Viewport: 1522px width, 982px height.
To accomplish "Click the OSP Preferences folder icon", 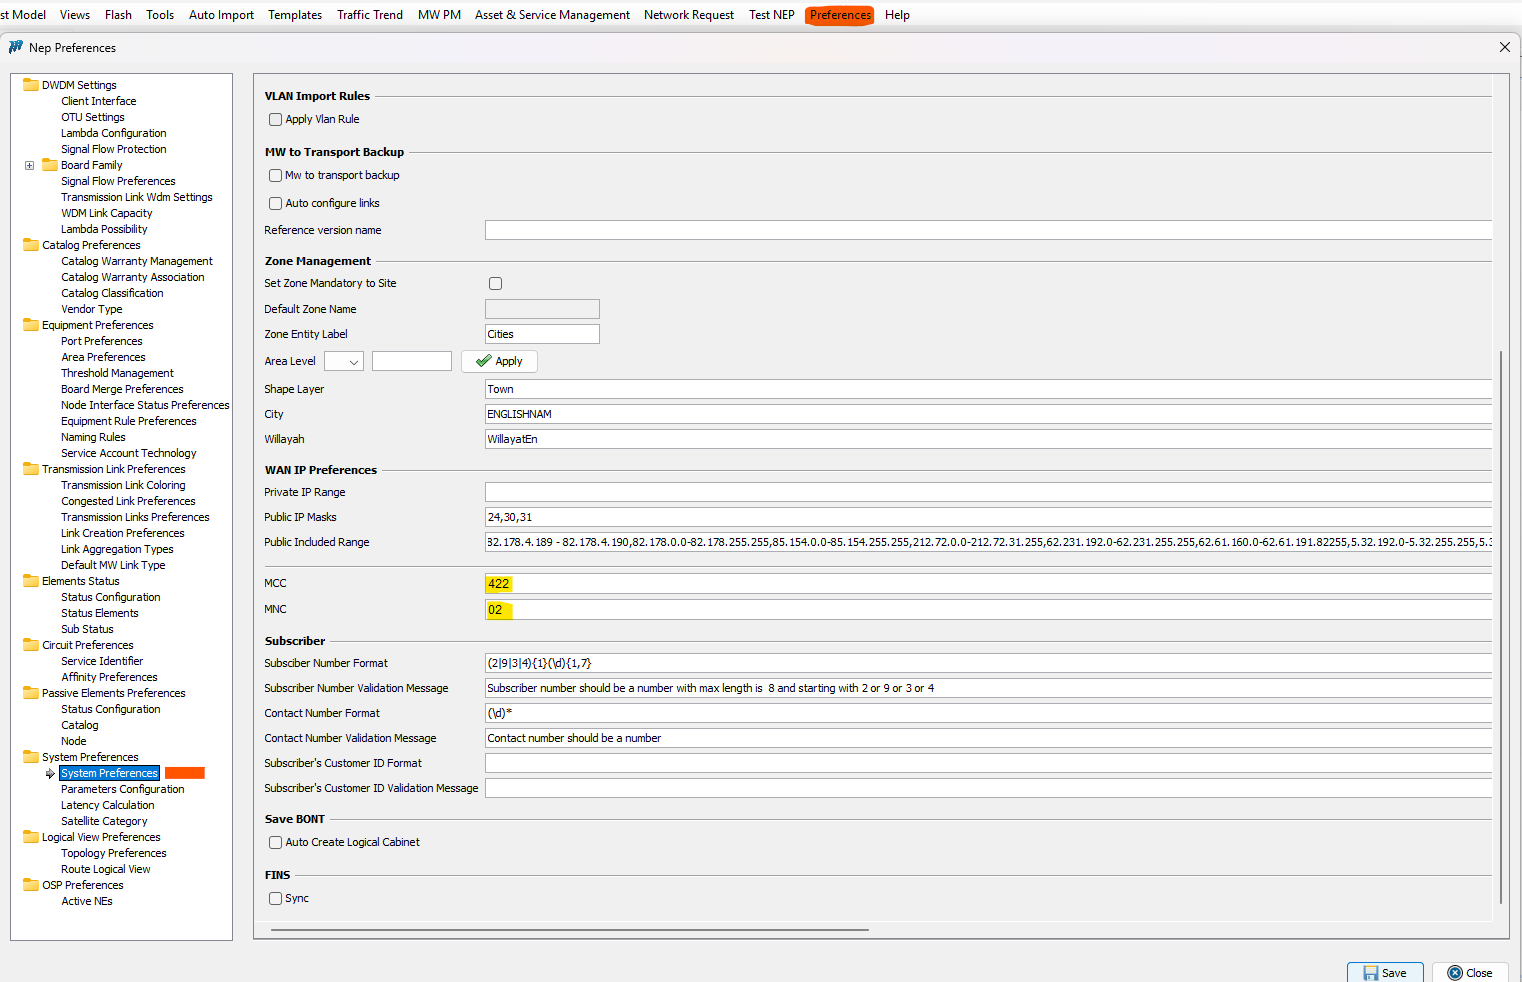I will point(31,885).
